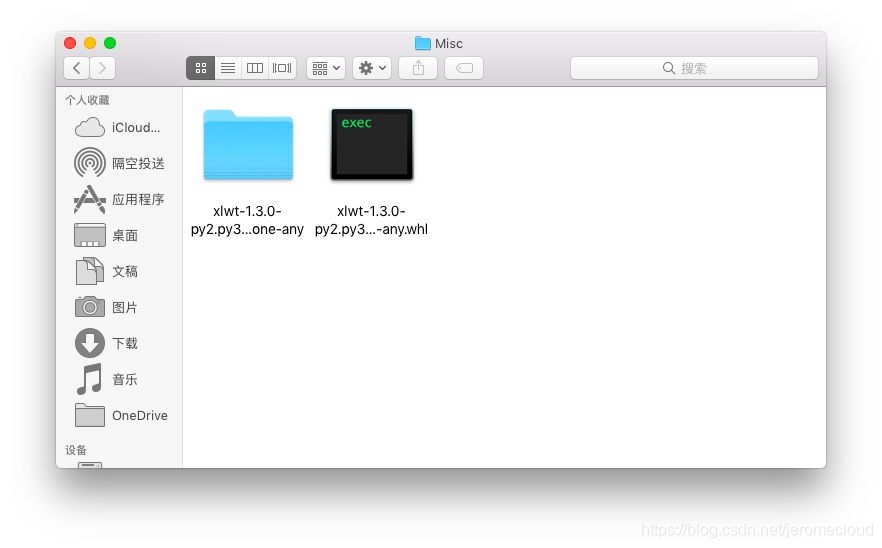
Task: Open Desktop (桌面) in sidebar
Action: click(106, 235)
